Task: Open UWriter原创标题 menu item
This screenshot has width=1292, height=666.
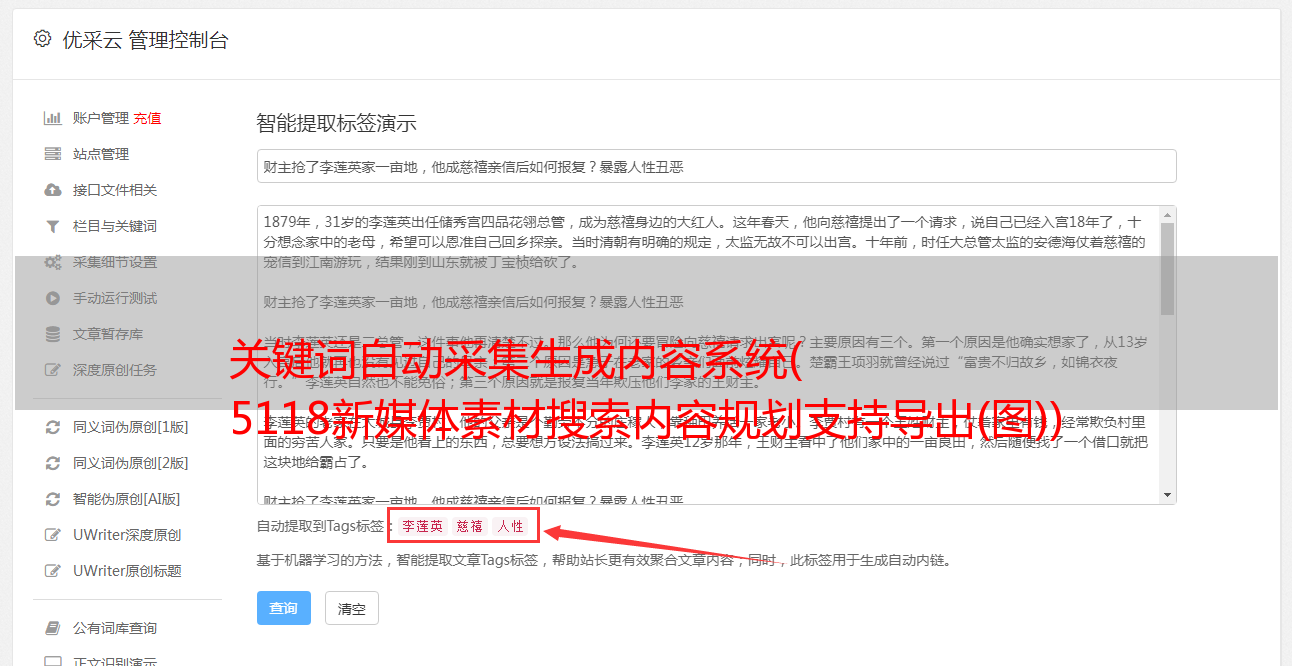Action: click(127, 571)
